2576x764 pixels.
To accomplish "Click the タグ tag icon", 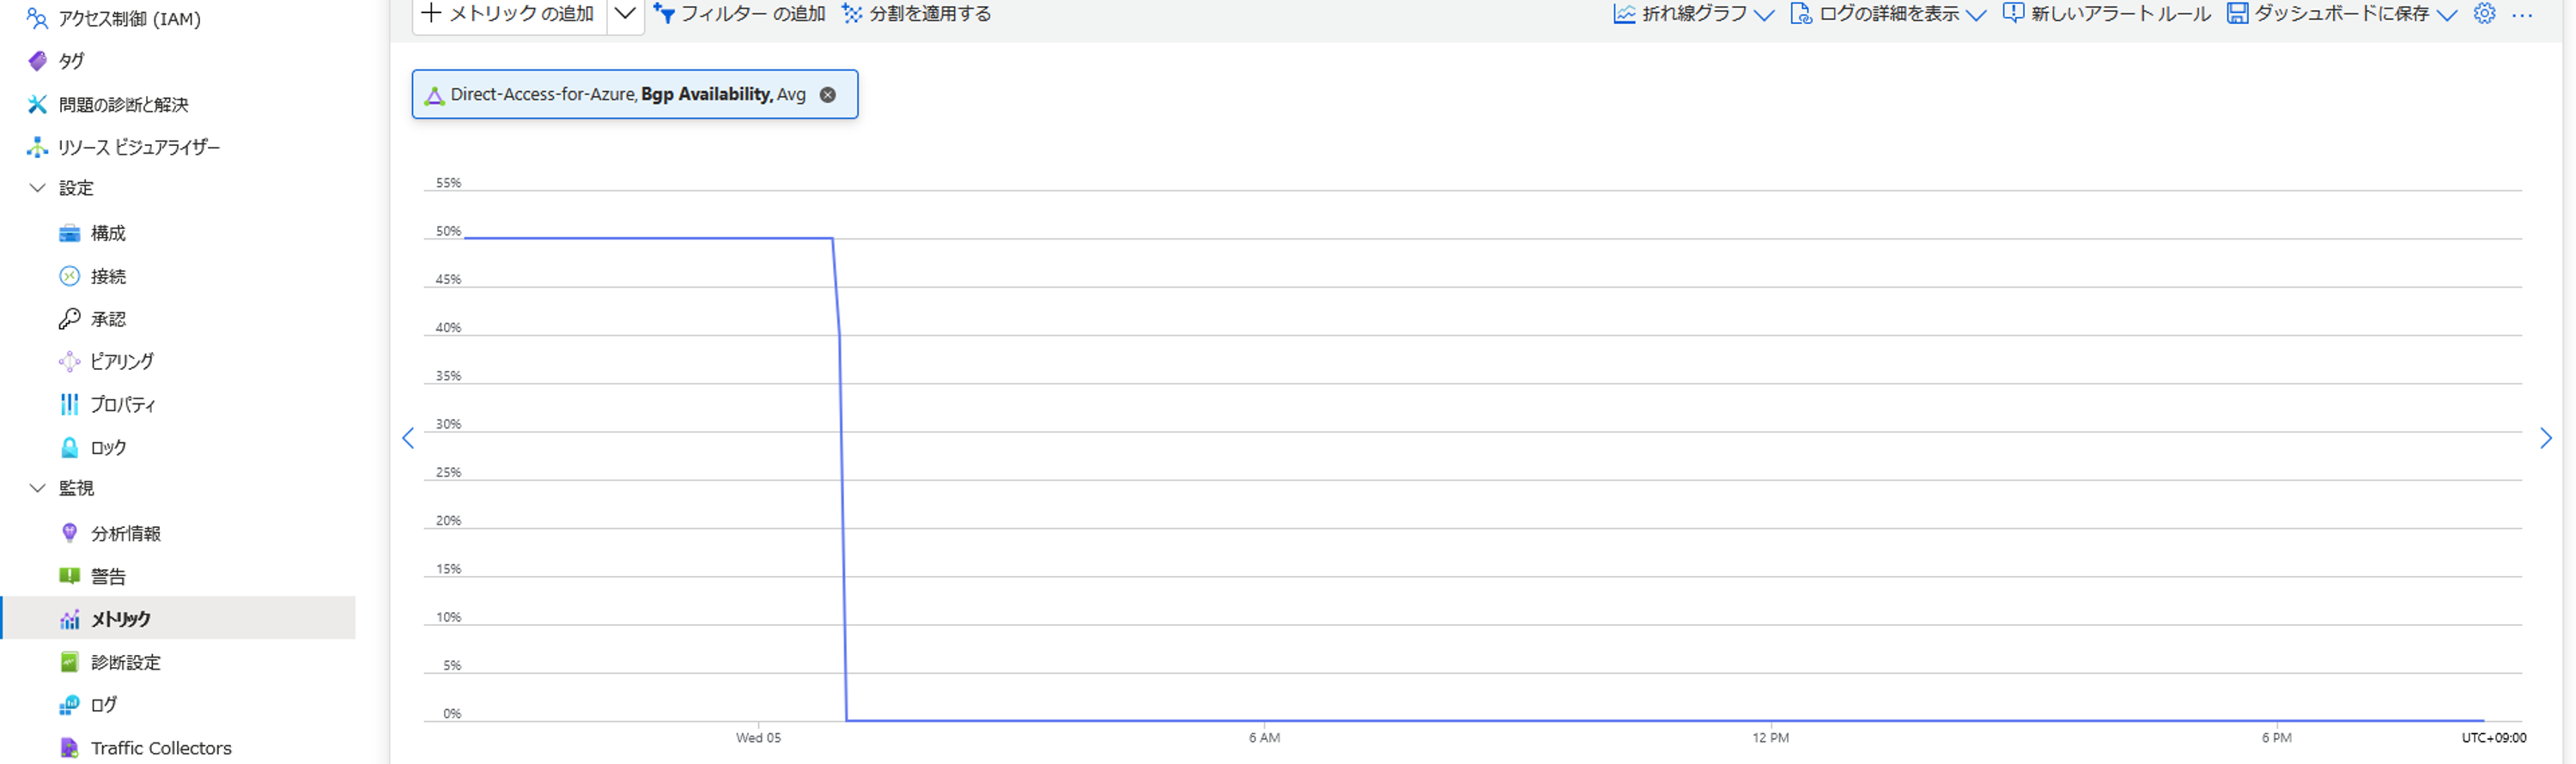I will coord(37,61).
